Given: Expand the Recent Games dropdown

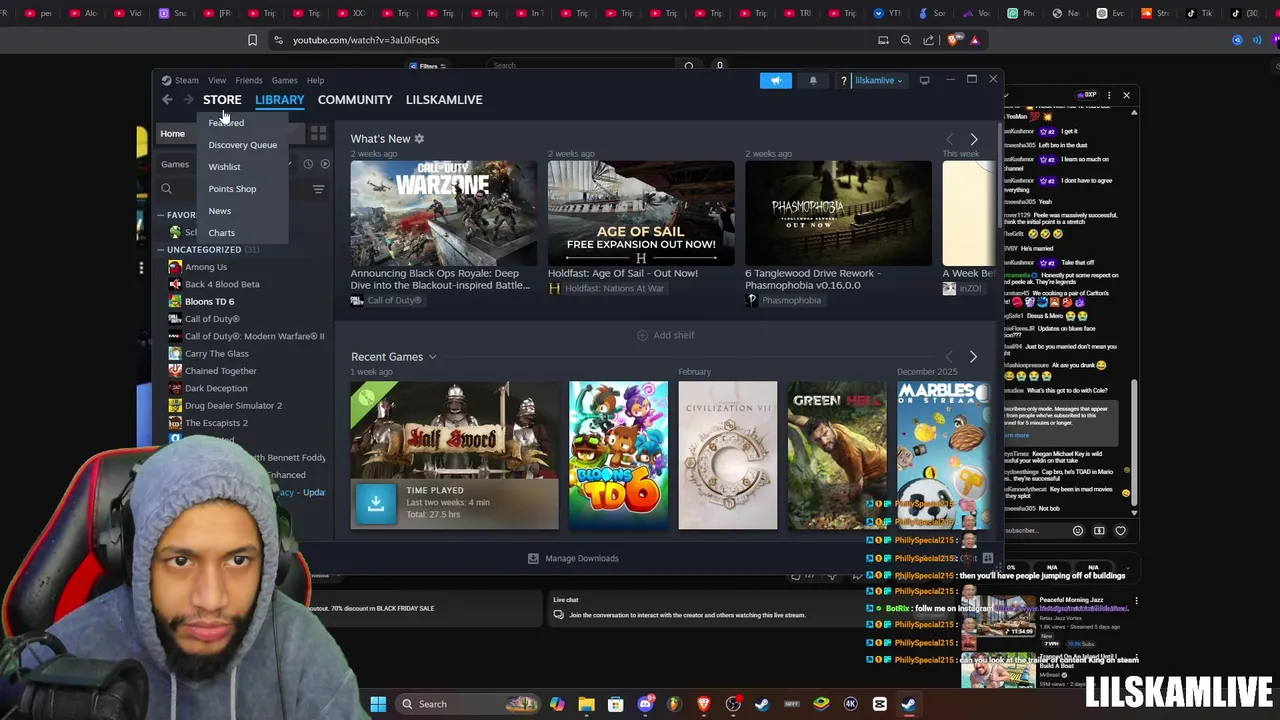Looking at the screenshot, I should tap(432, 357).
